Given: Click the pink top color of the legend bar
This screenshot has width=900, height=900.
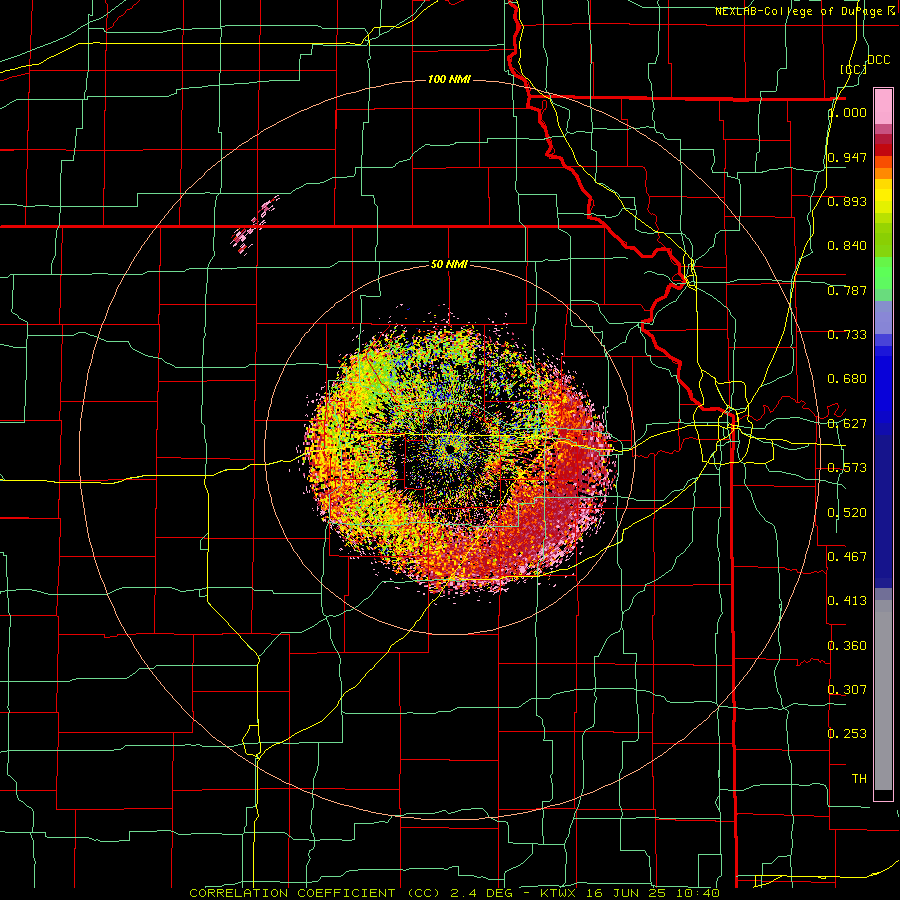Looking at the screenshot, I should pyautogui.click(x=883, y=107).
